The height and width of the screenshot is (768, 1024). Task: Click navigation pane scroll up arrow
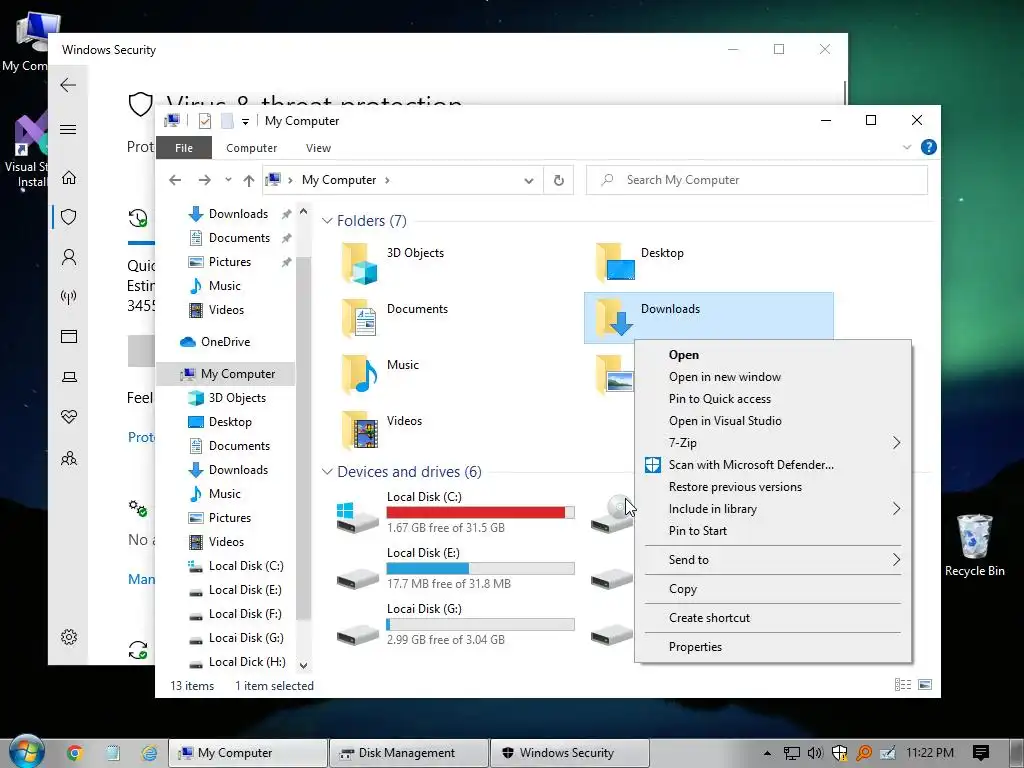pyautogui.click(x=303, y=212)
